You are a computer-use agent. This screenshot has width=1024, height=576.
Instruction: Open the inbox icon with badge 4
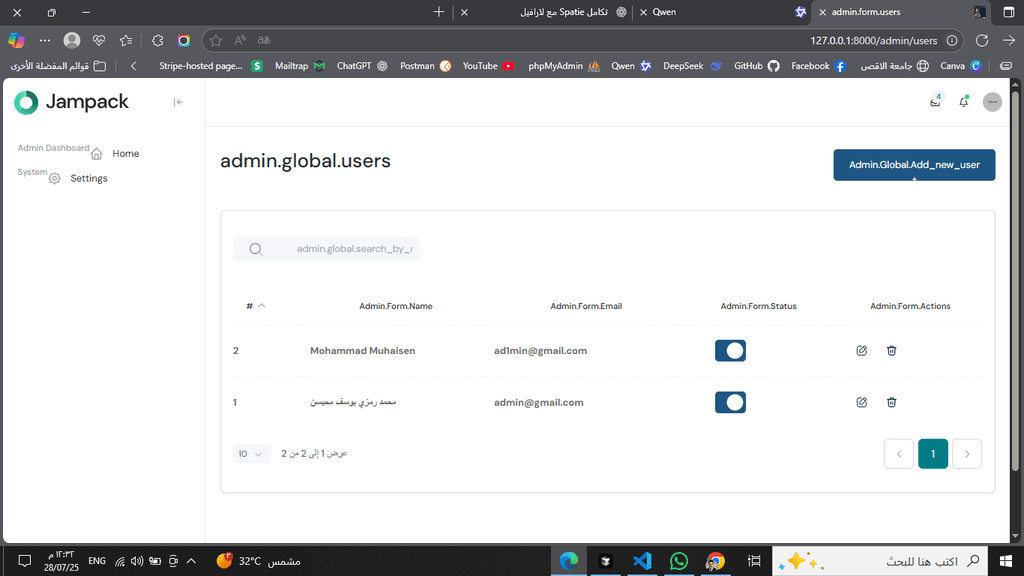point(935,102)
